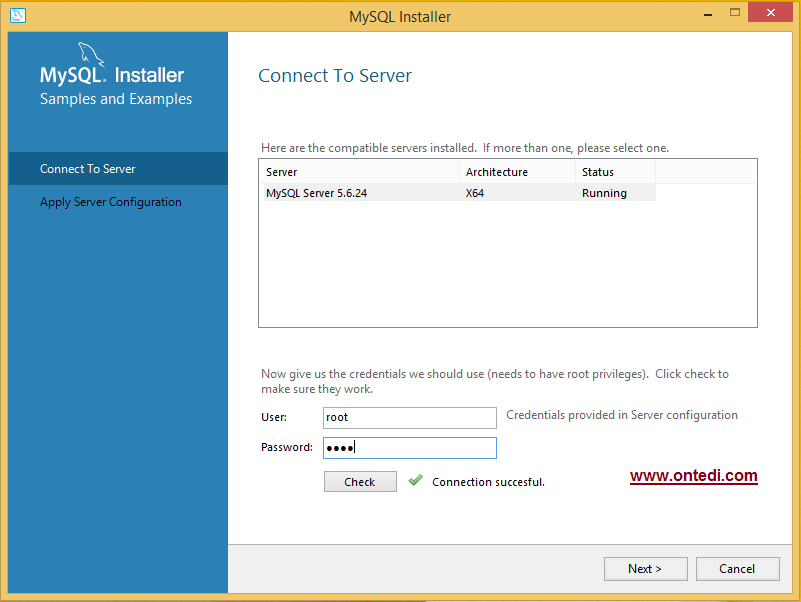Click the User: label
Viewport: 801px width, 602px height.
pos(274,417)
